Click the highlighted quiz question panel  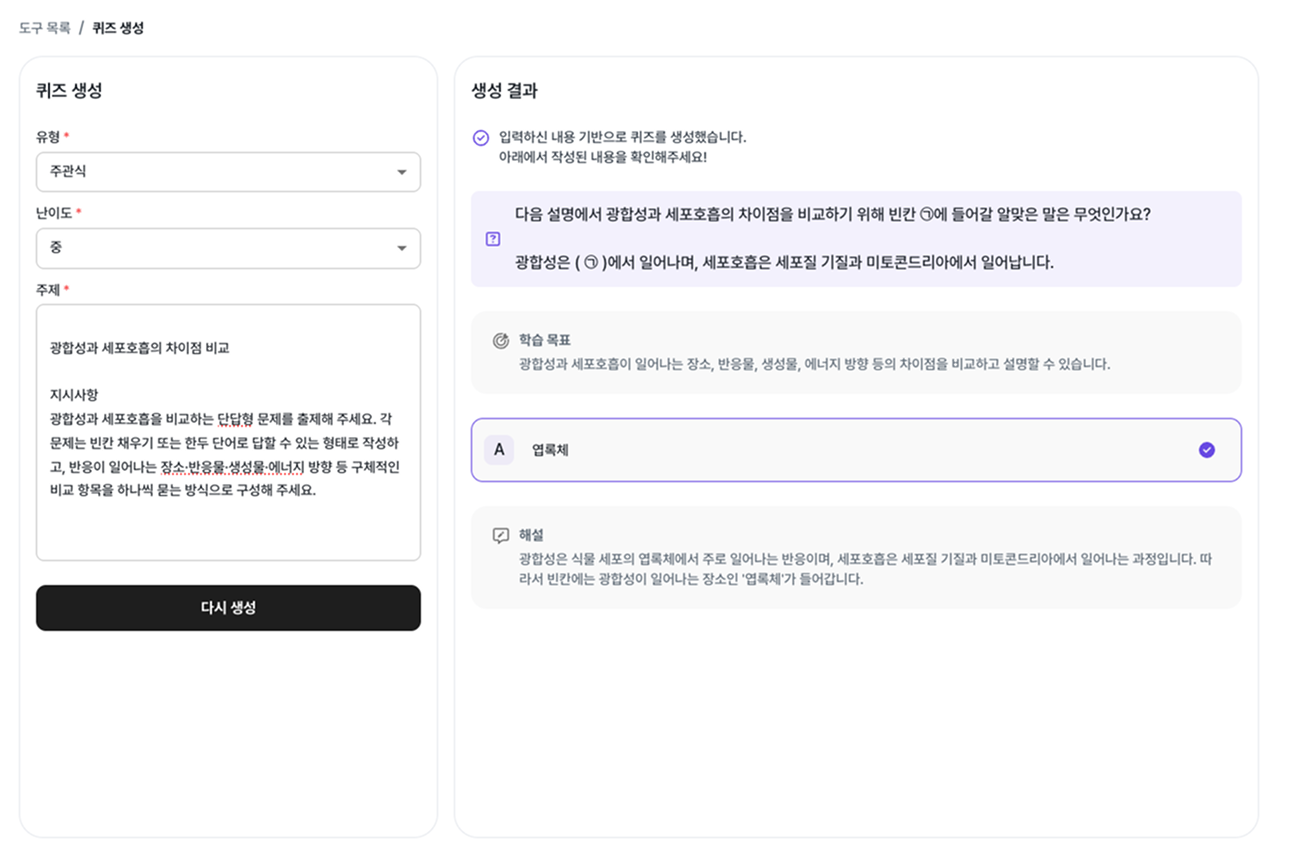click(858, 238)
